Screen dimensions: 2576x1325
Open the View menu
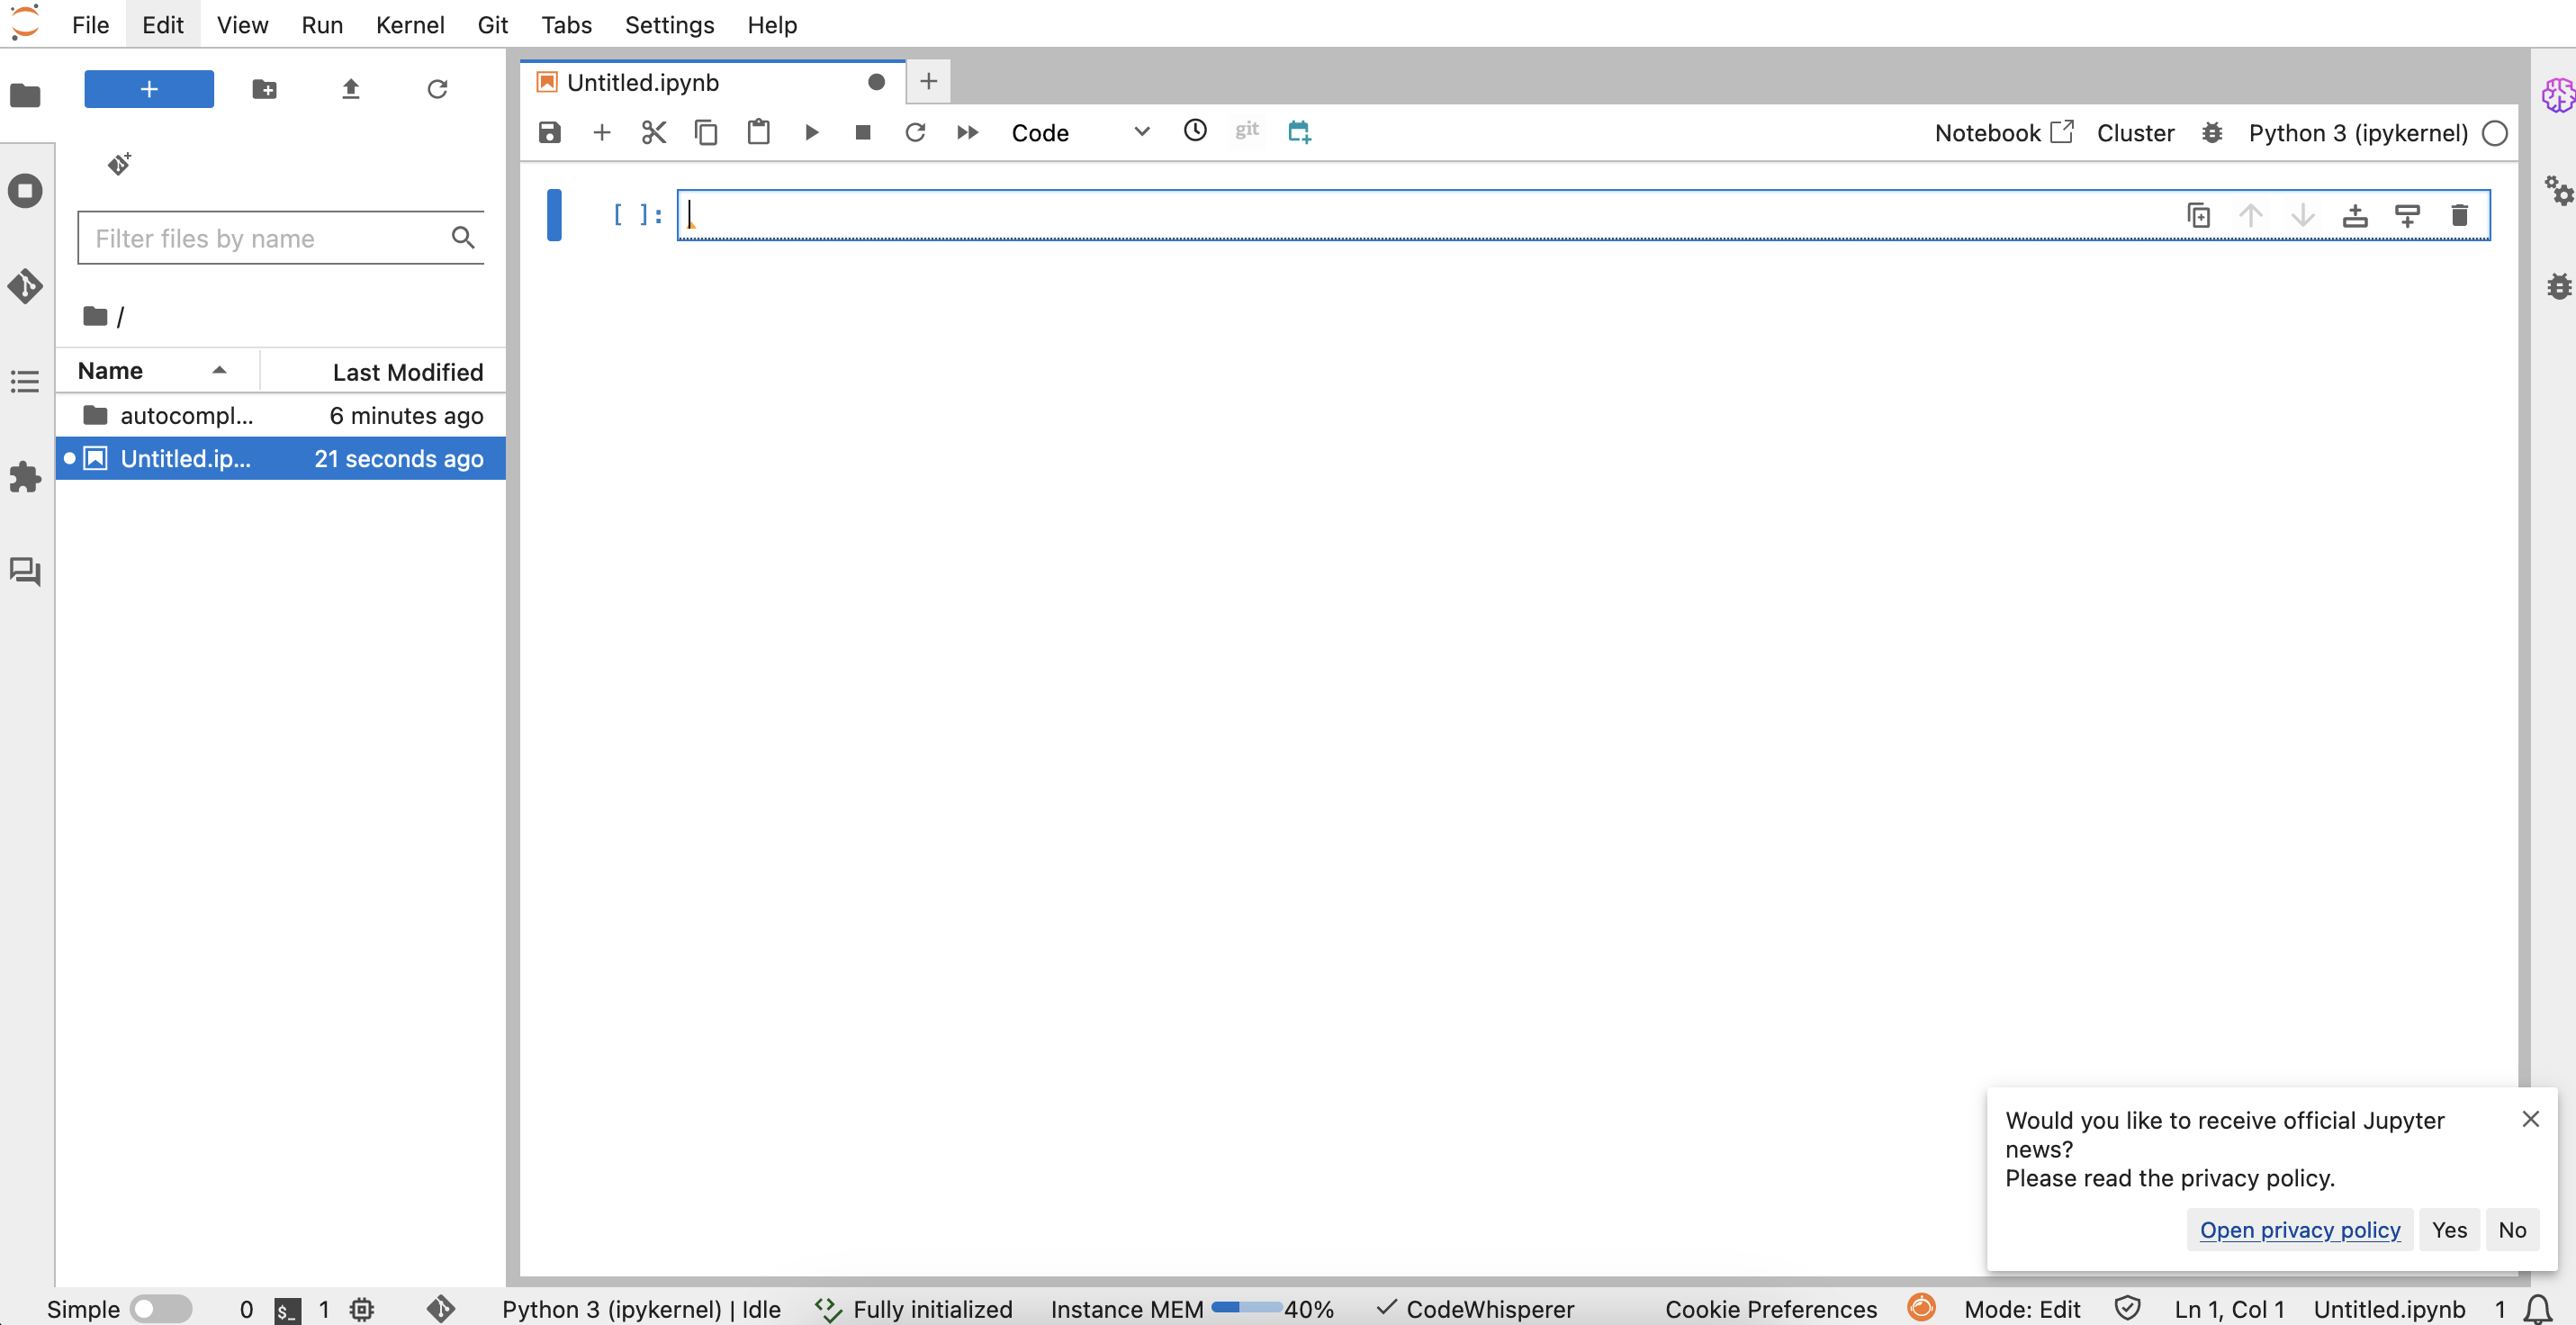(x=242, y=24)
